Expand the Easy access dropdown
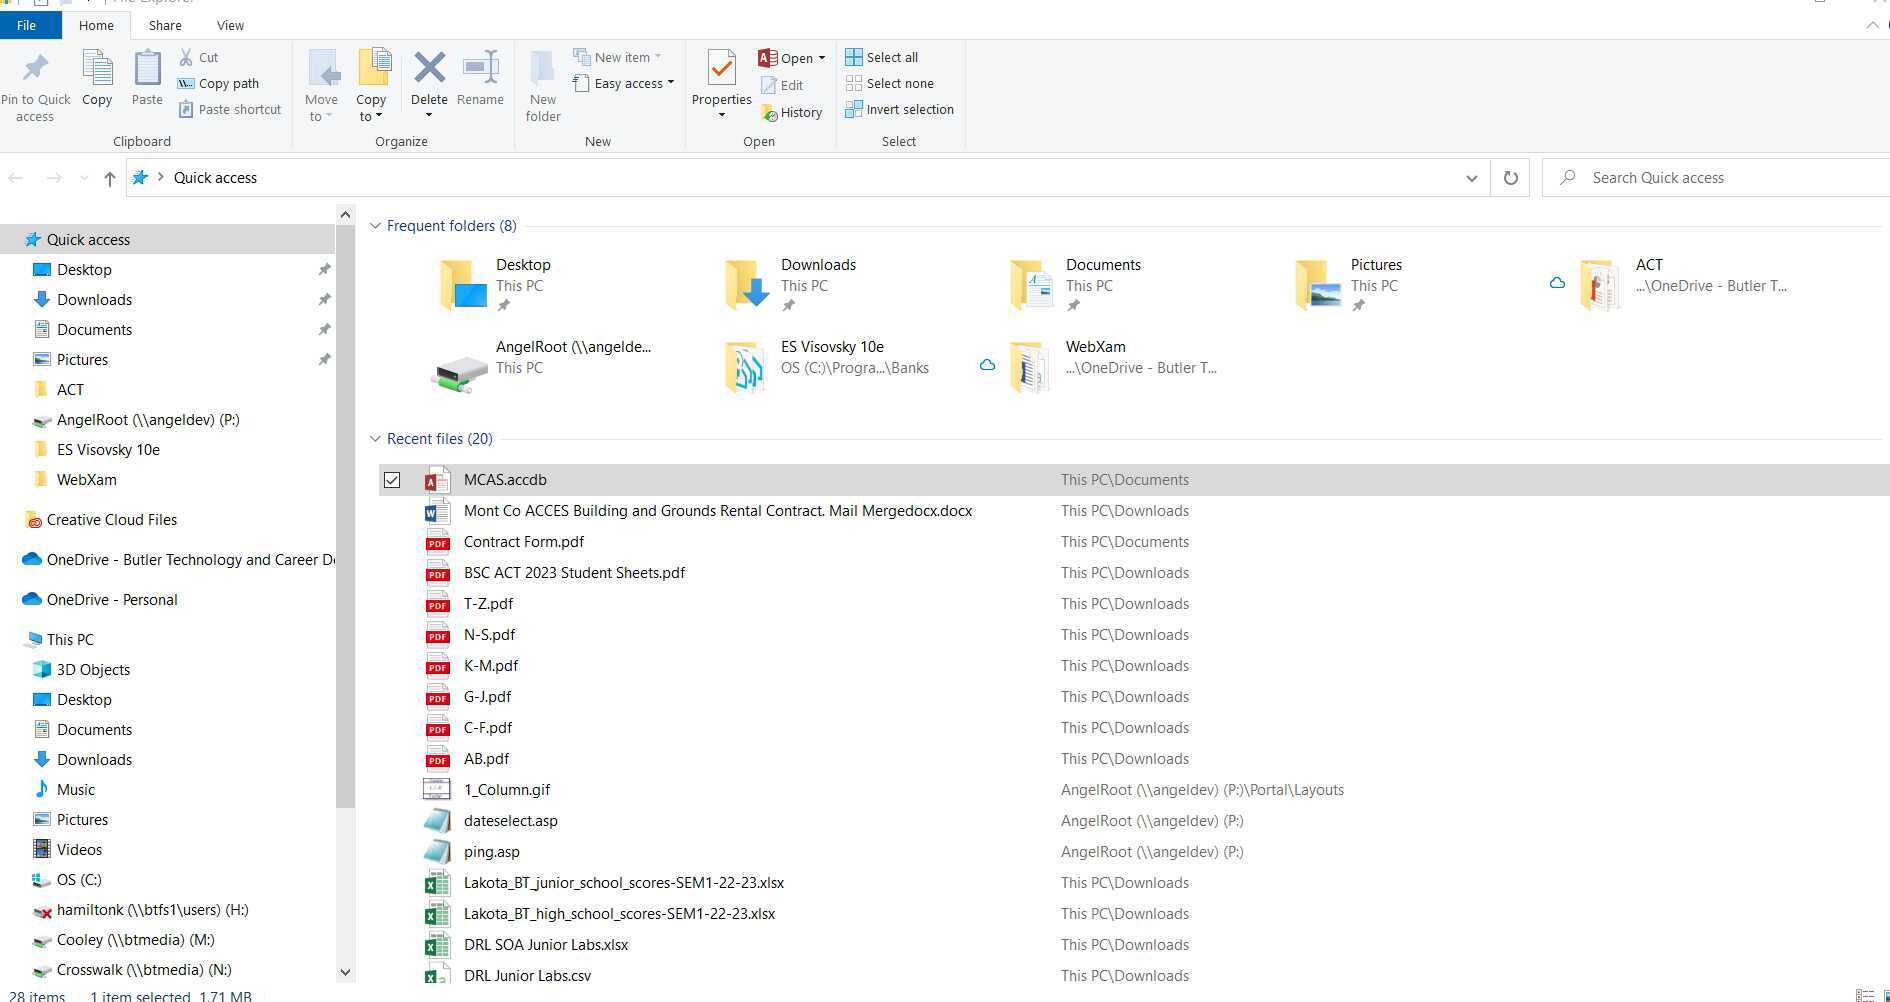The image size is (1890, 1002). 670,84
